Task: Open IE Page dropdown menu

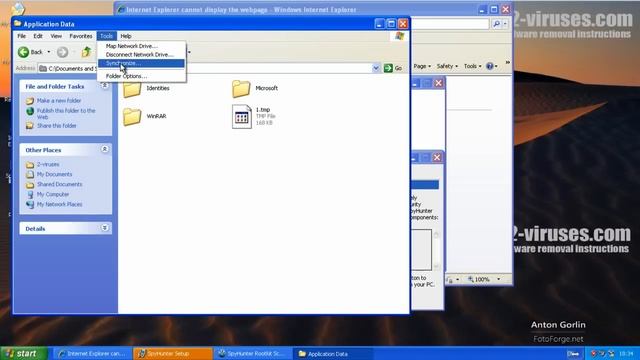Action: pyautogui.click(x=422, y=66)
